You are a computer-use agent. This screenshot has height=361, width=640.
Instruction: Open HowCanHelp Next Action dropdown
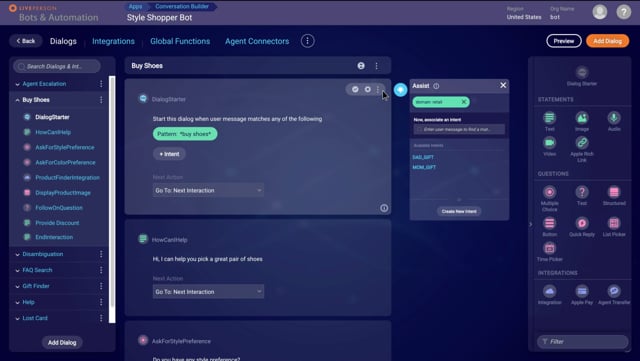click(x=208, y=292)
